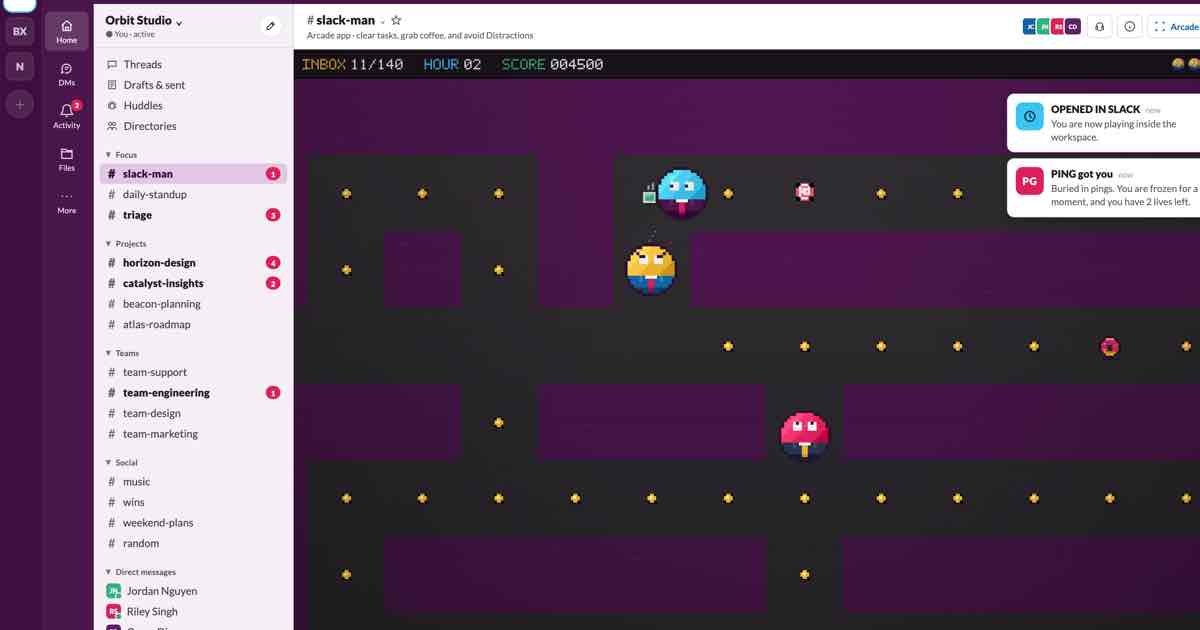Viewport: 1200px width, 630px height.
Task: Open the Activity notifications bell
Action: pos(67,116)
